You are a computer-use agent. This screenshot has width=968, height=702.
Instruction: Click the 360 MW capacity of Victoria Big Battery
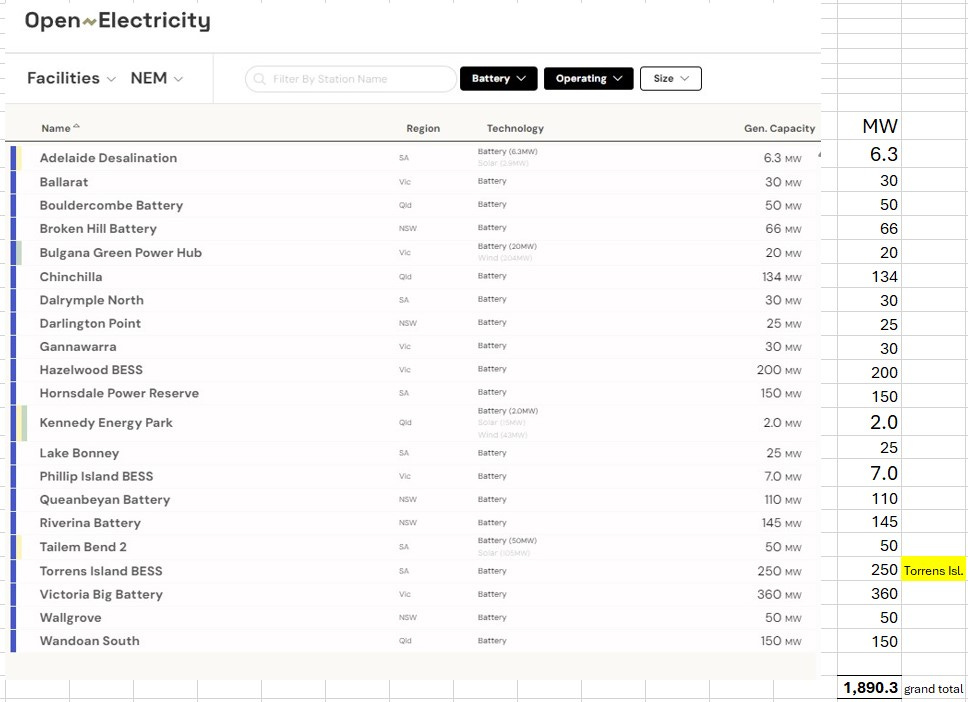pyautogui.click(x=779, y=595)
